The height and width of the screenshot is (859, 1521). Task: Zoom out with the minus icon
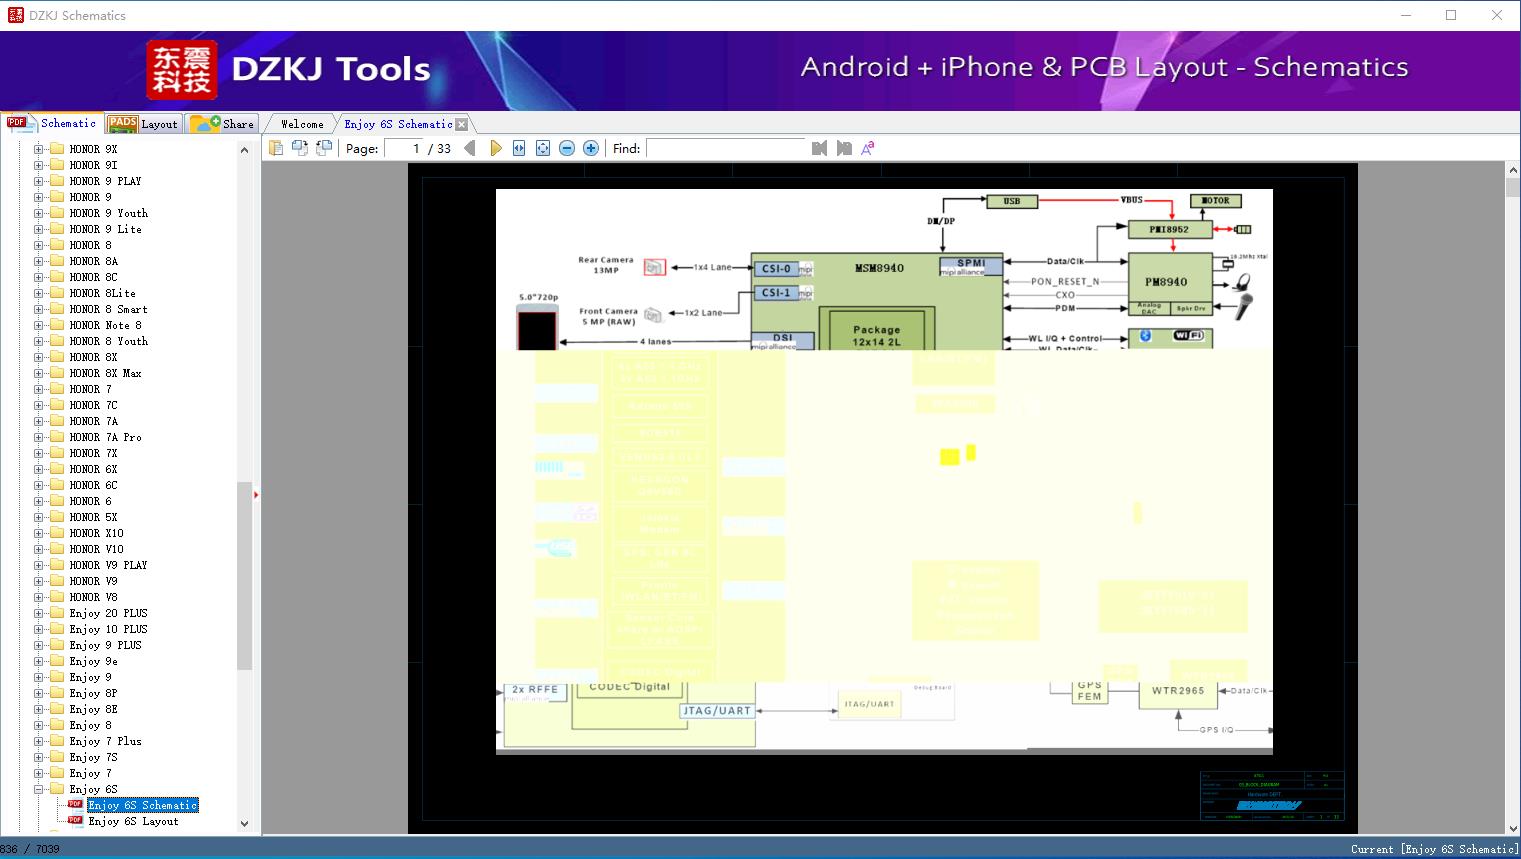click(567, 148)
